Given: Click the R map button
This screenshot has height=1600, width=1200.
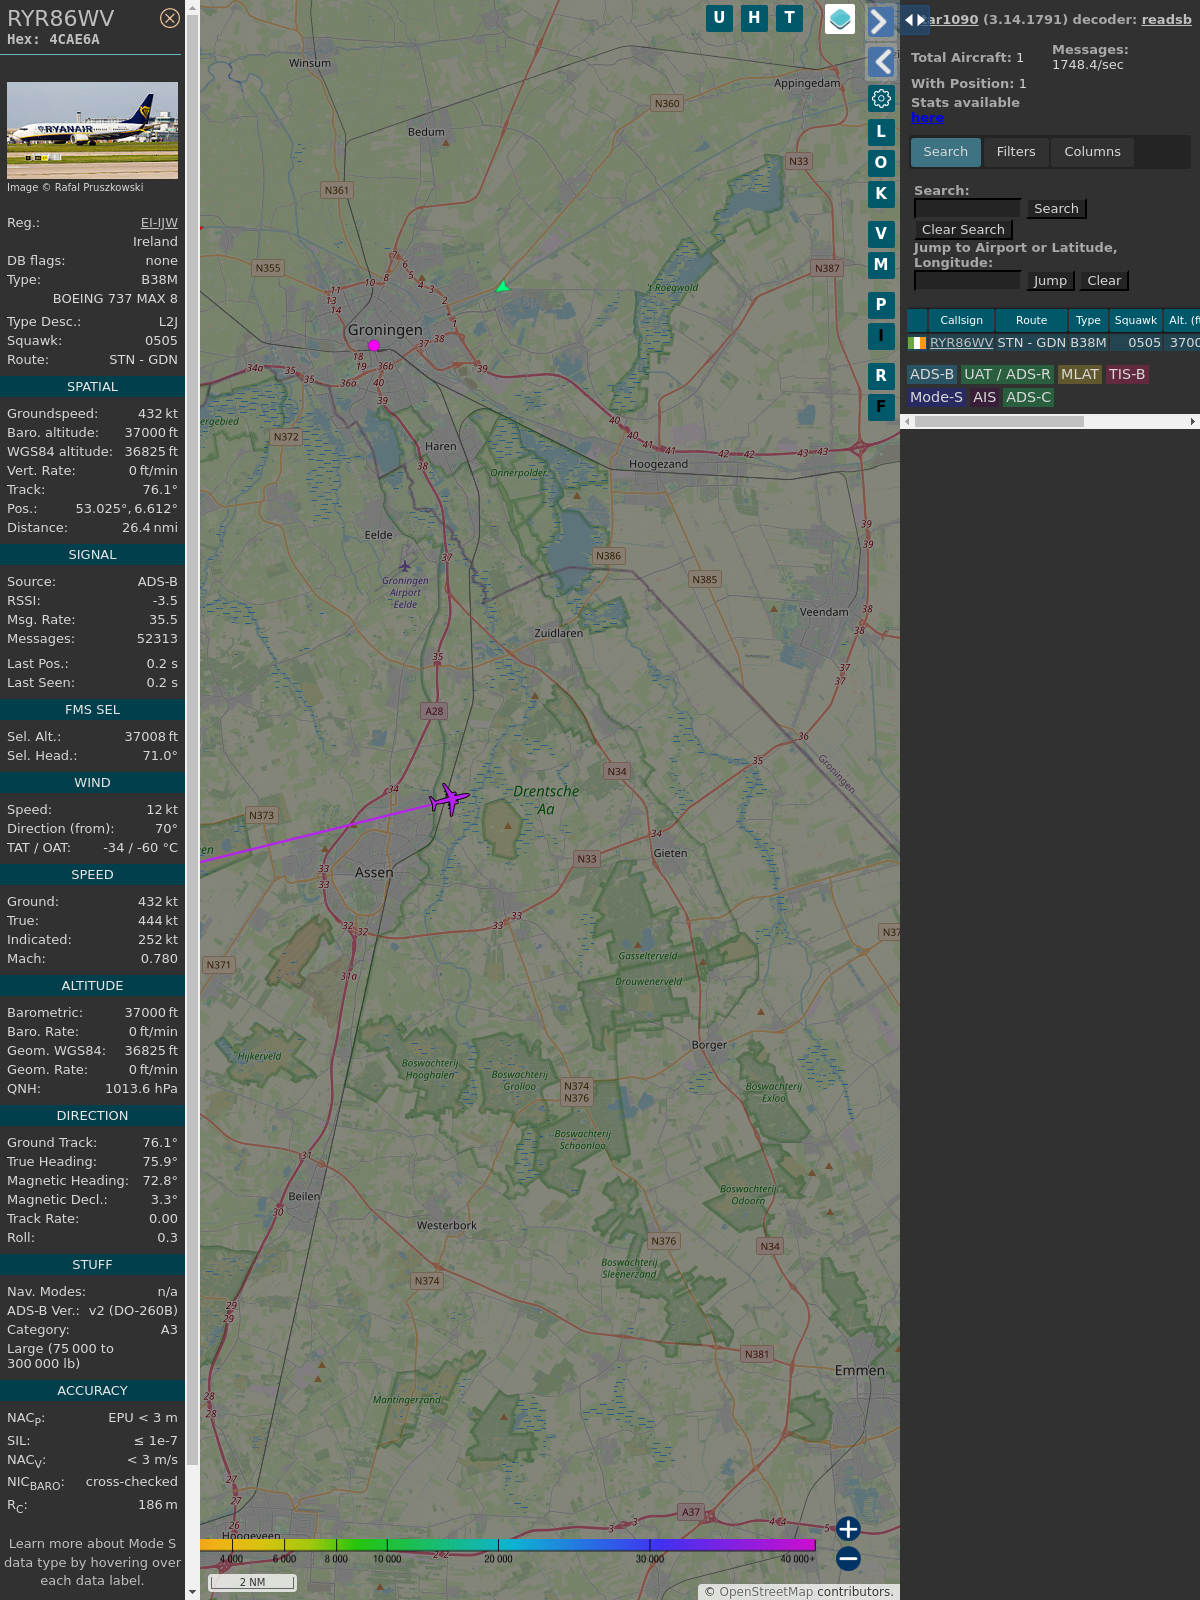Looking at the screenshot, I should point(881,376).
